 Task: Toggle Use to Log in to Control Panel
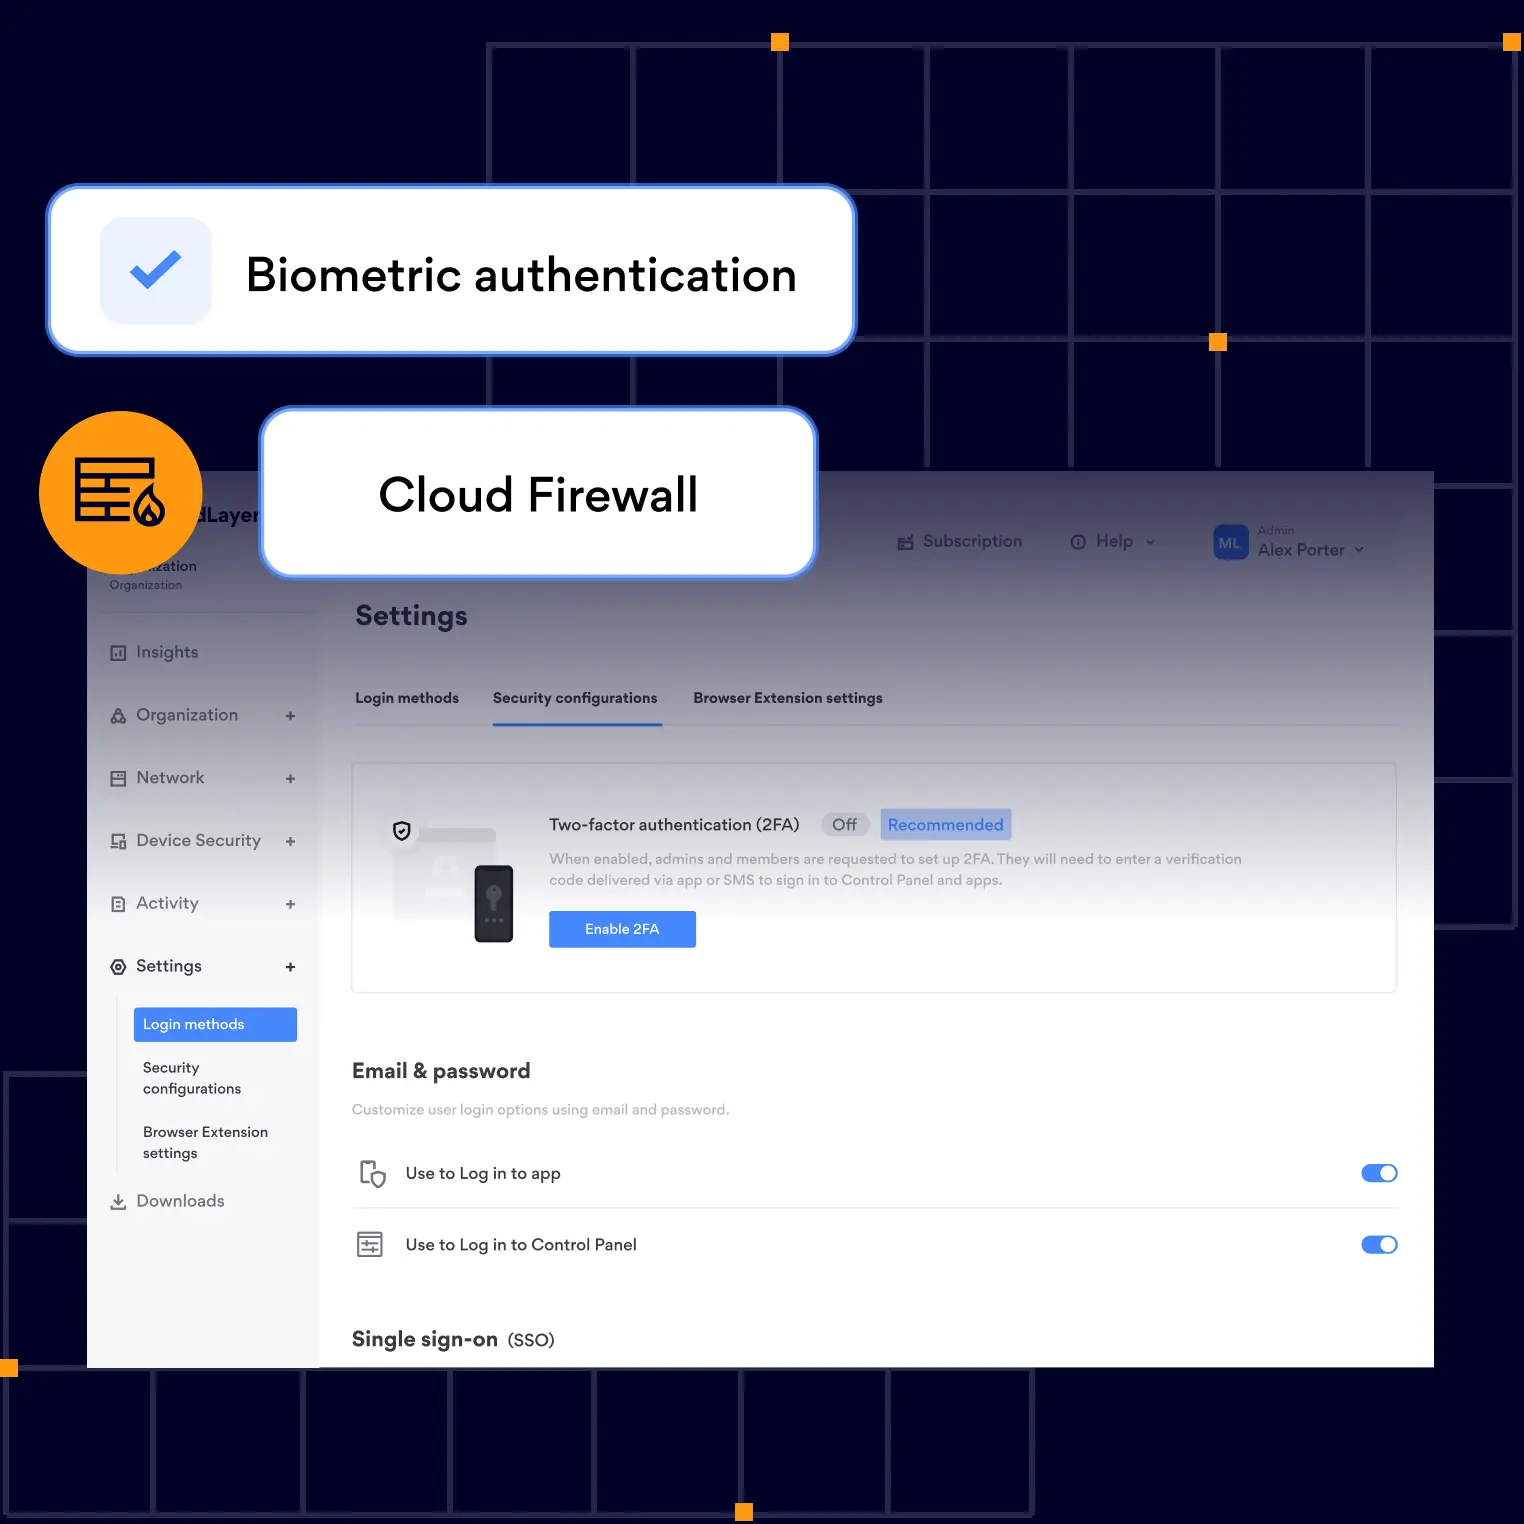click(1379, 1244)
